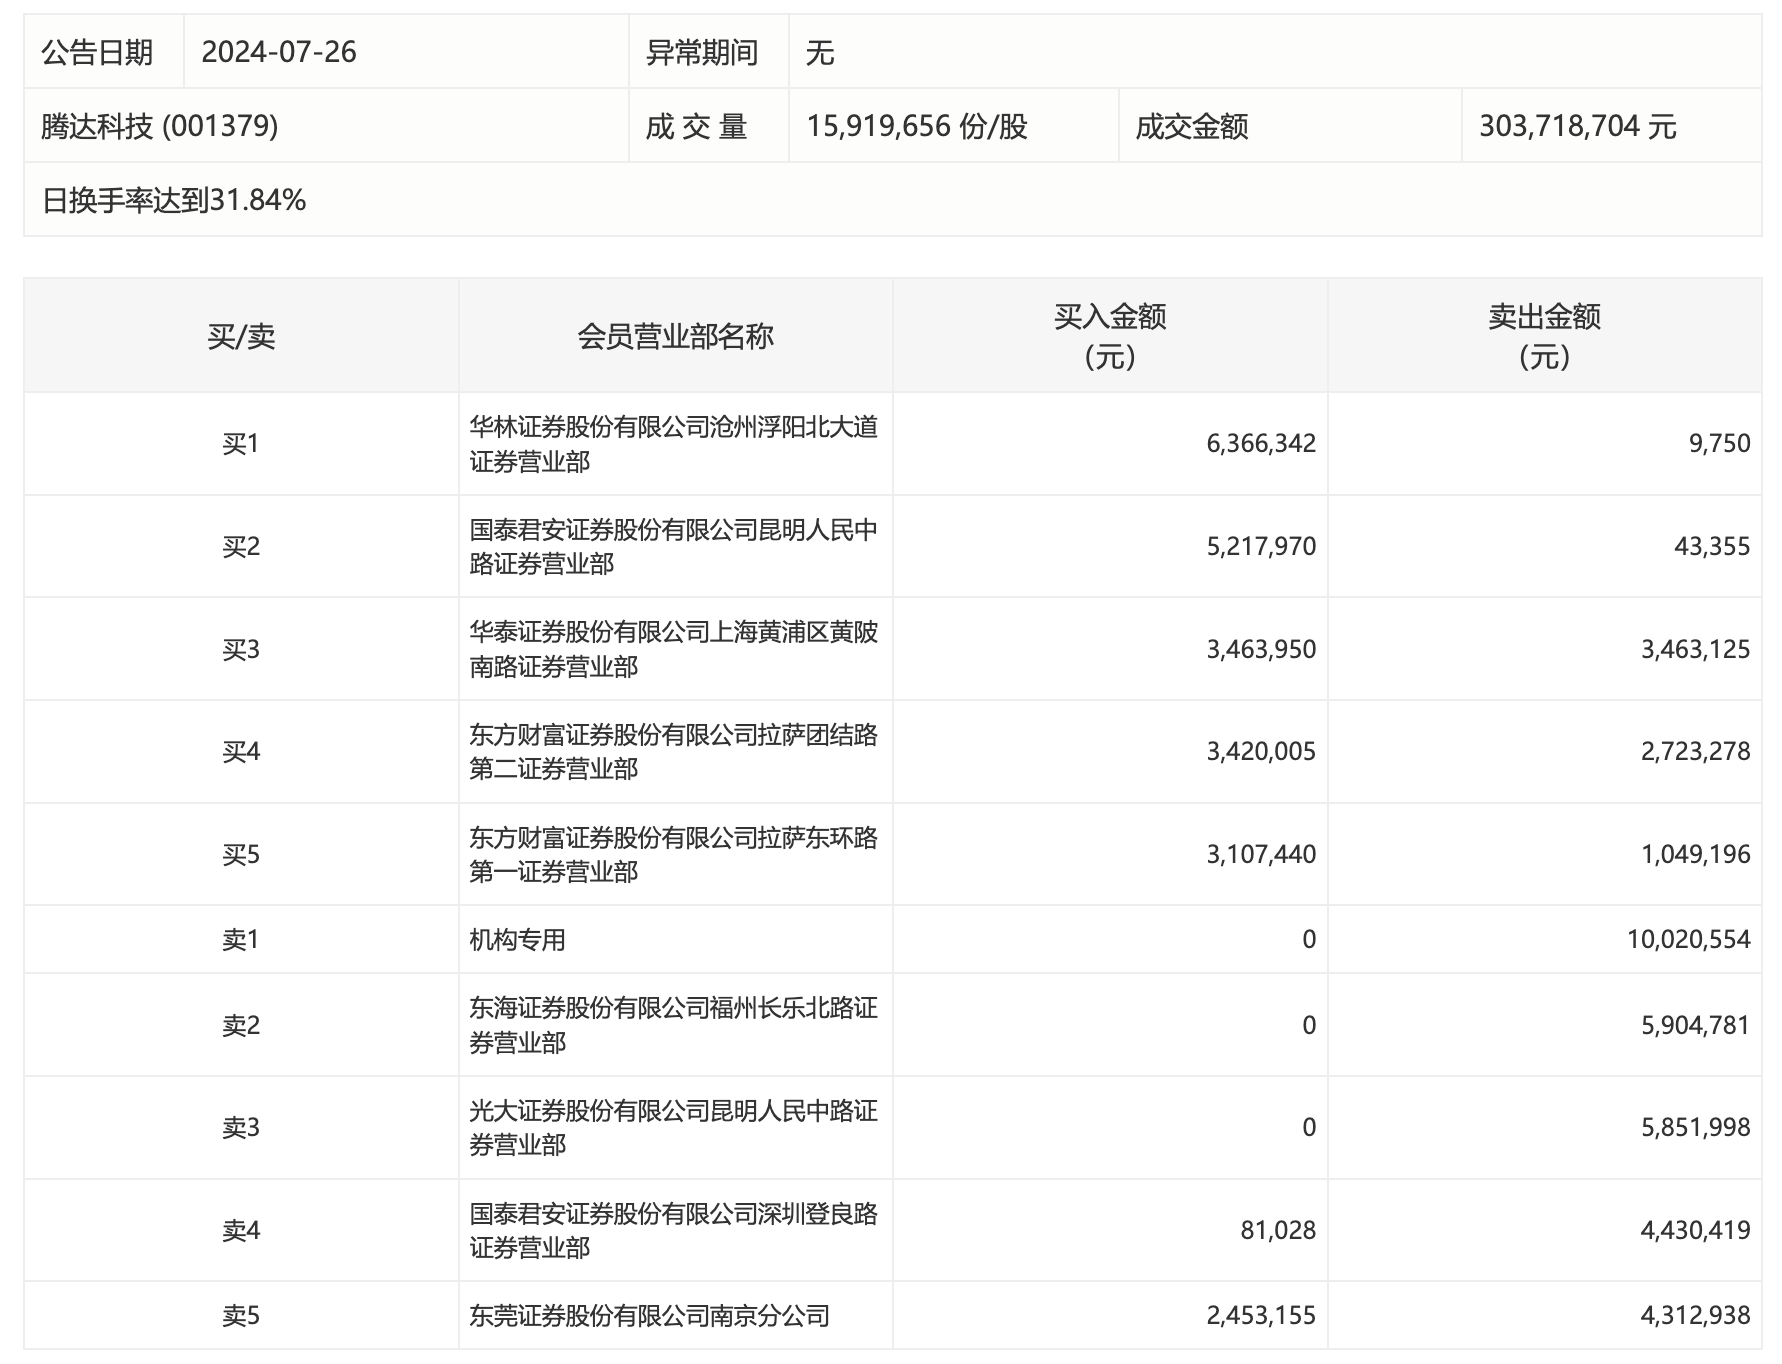Click 东海证券福州长乐北路 branch name
This screenshot has width=1782, height=1364.
[x=674, y=1025]
